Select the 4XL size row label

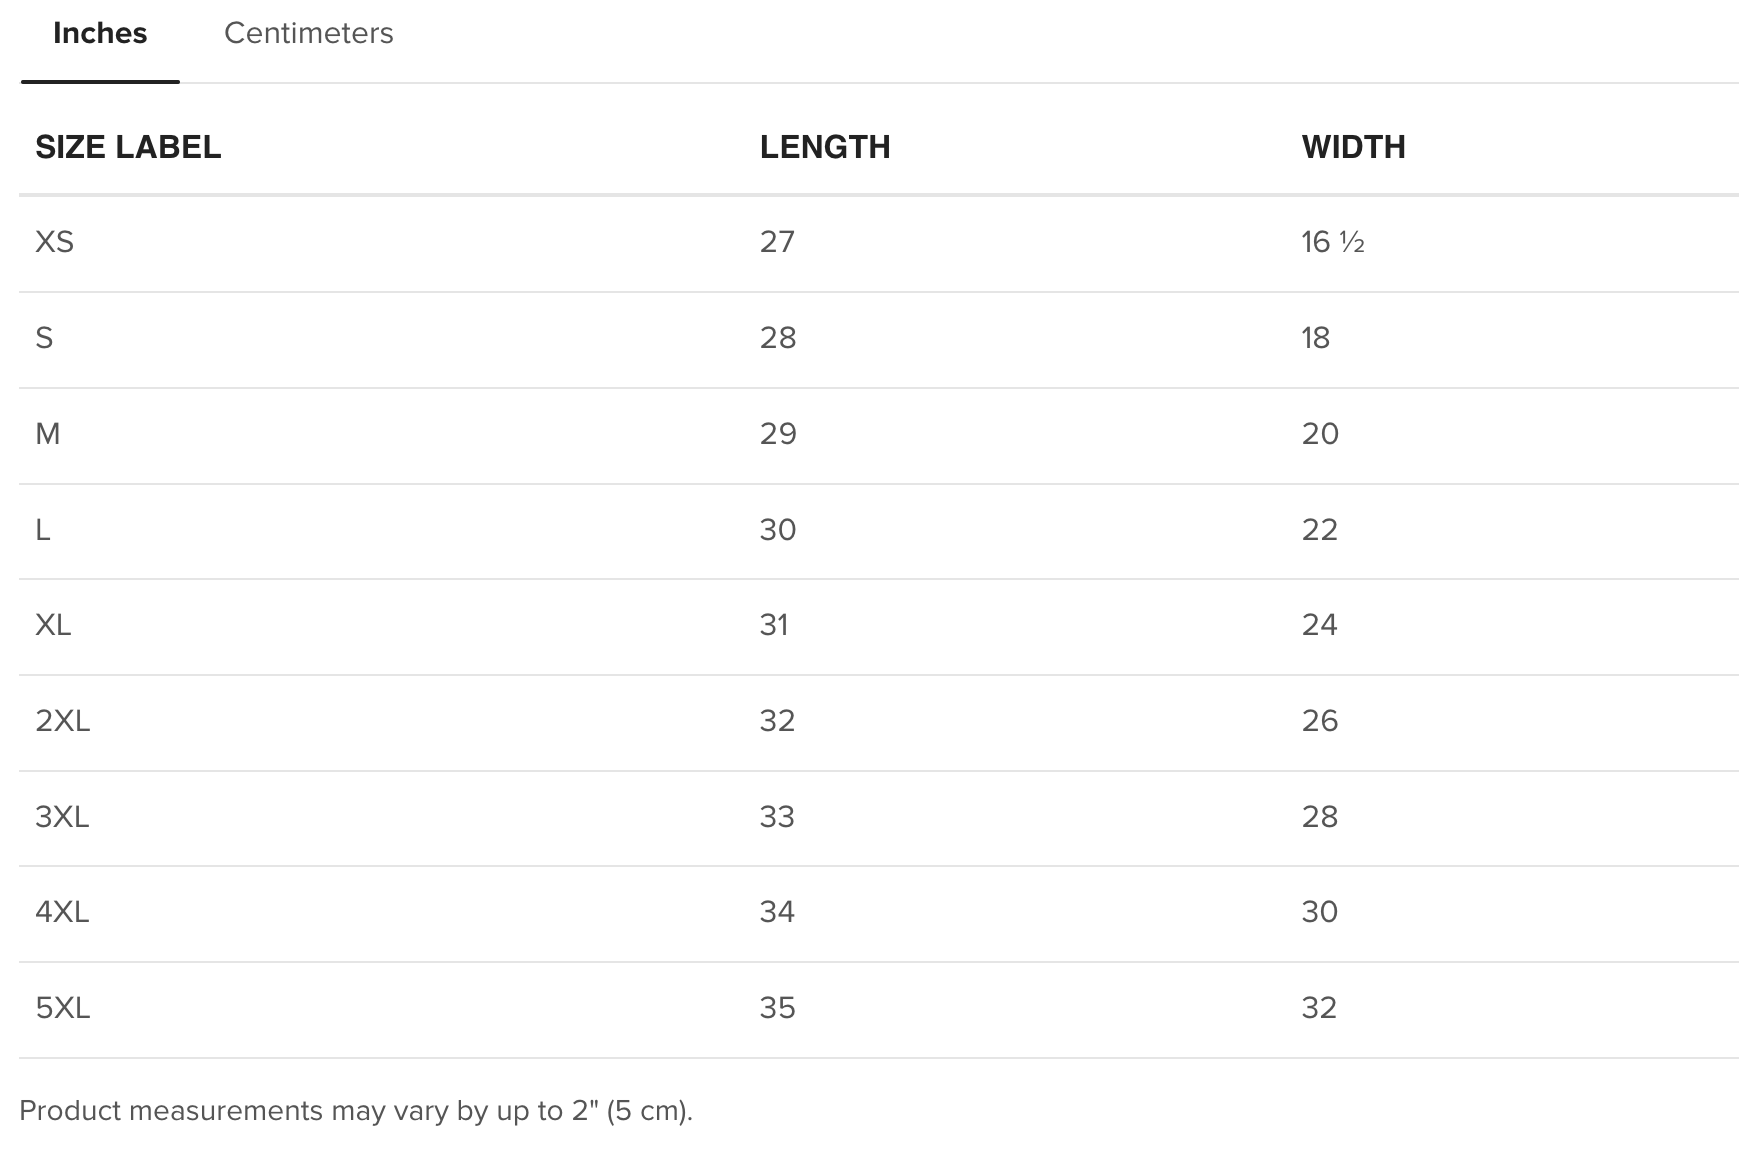(x=62, y=912)
